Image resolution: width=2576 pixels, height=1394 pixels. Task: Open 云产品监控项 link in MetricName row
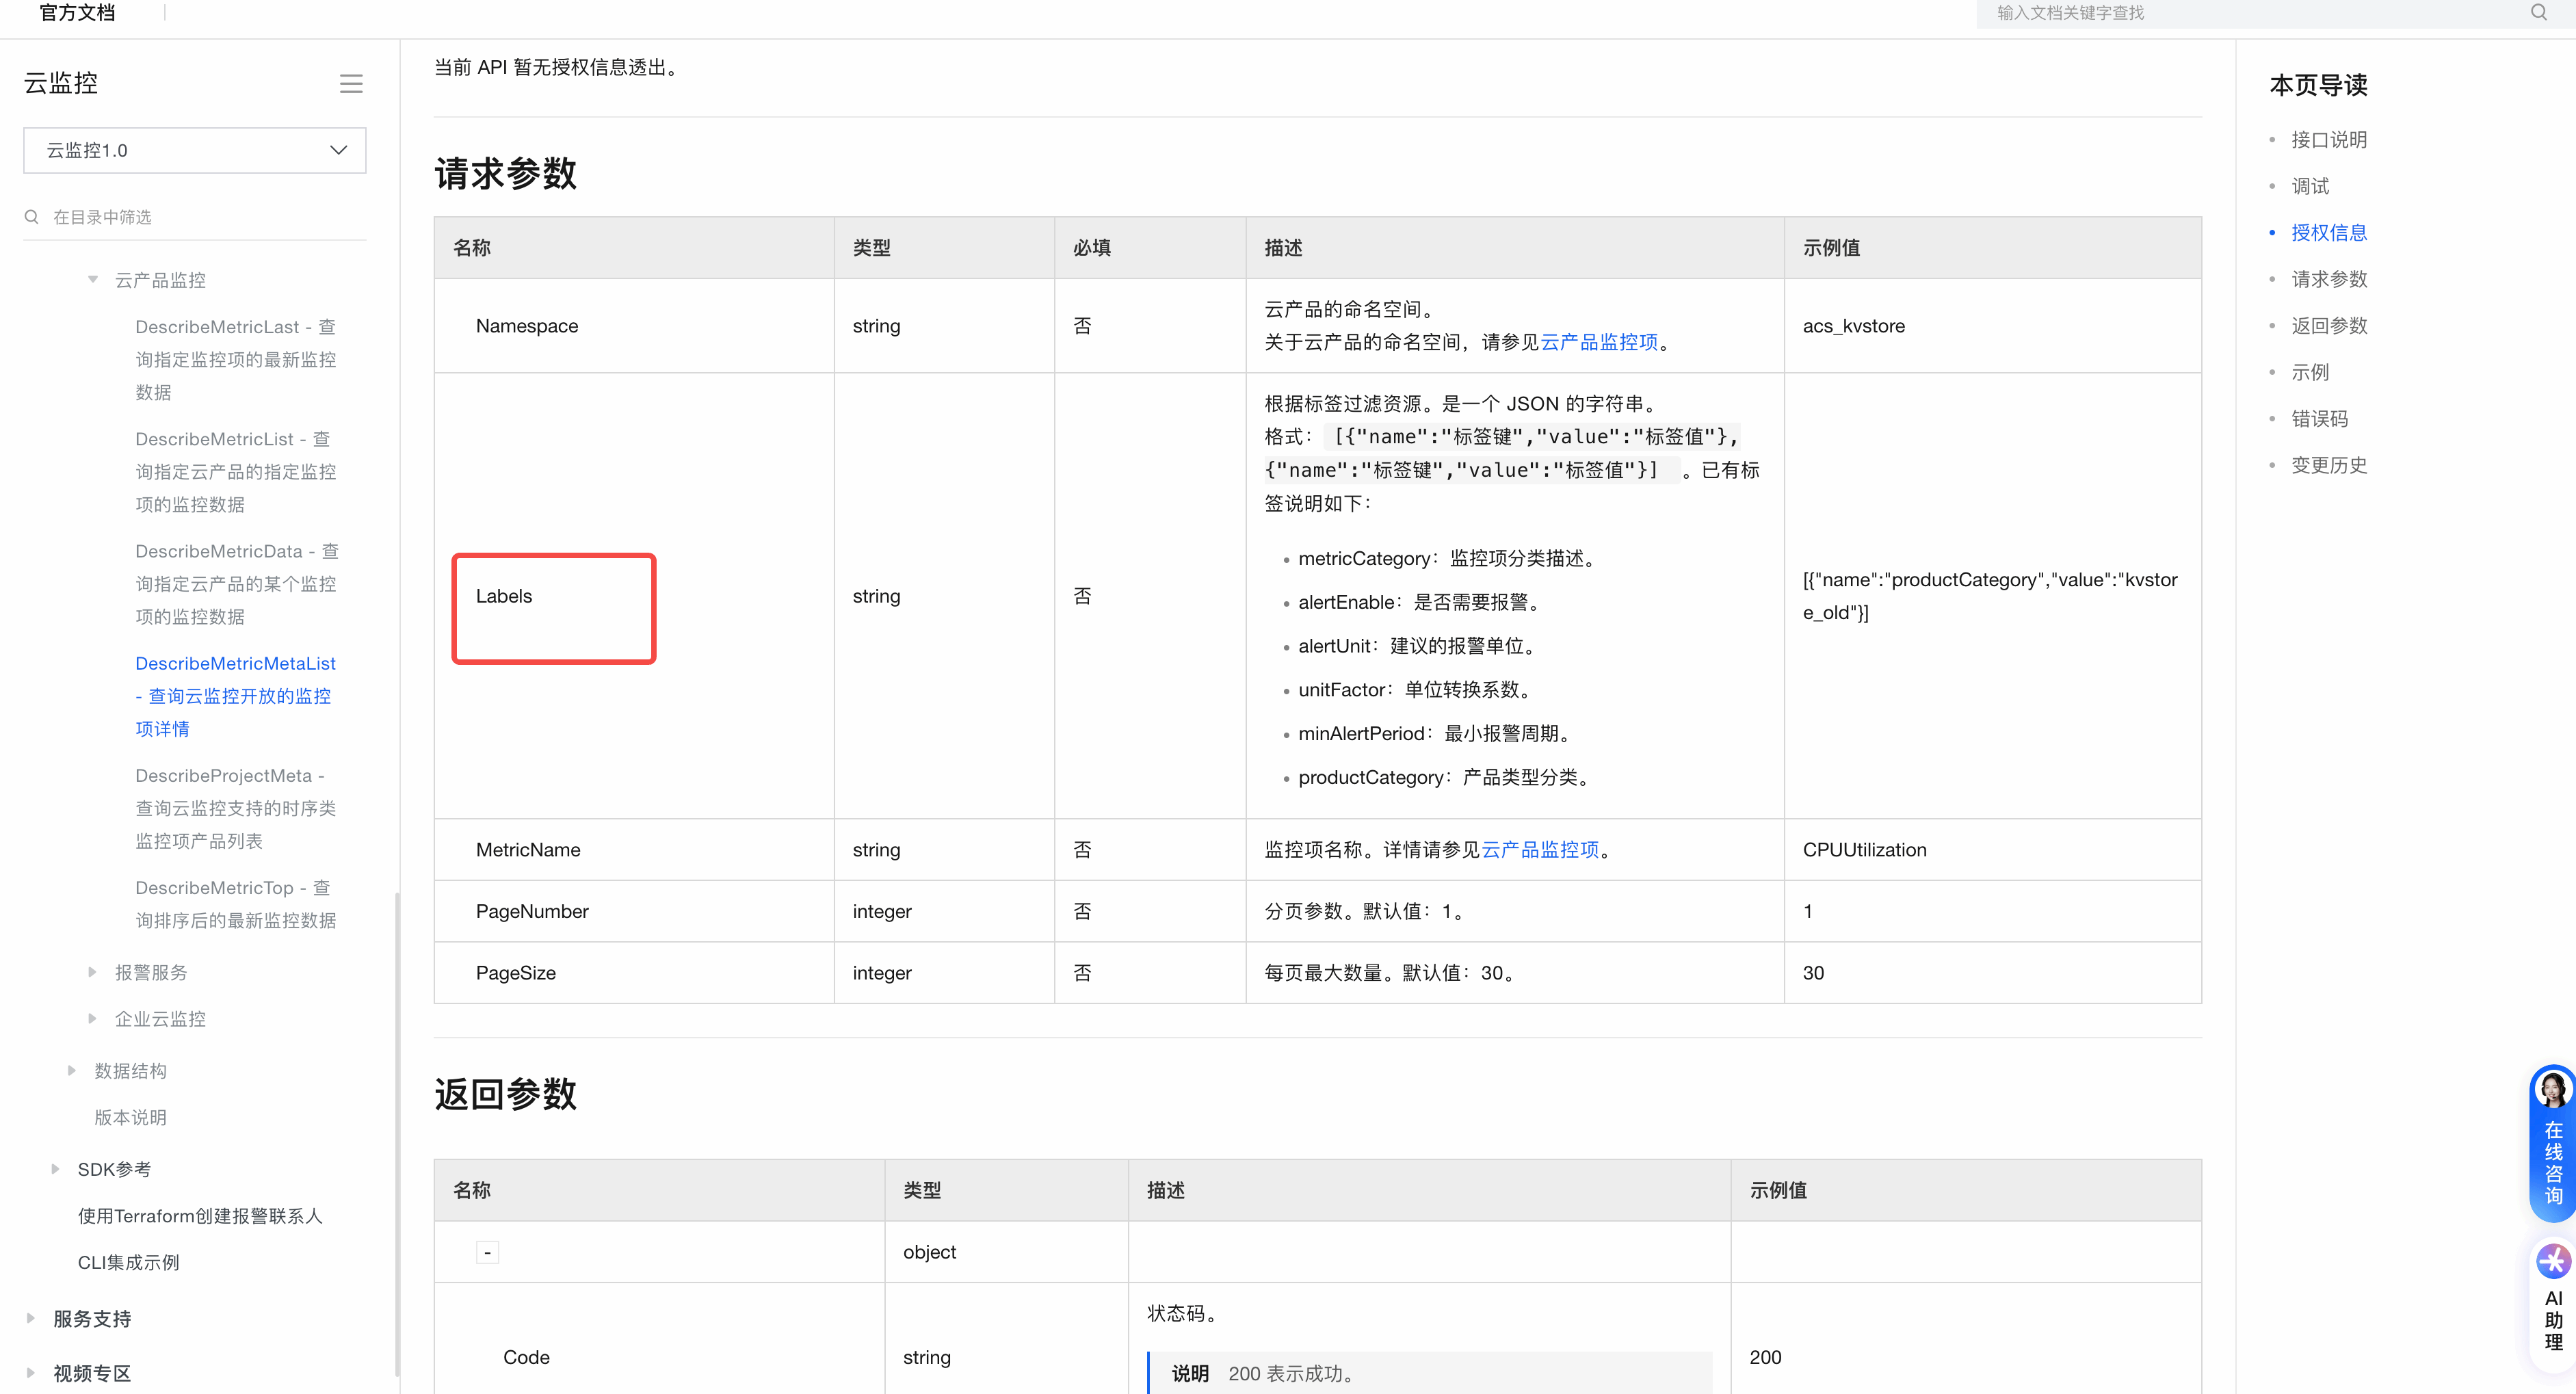(1540, 850)
